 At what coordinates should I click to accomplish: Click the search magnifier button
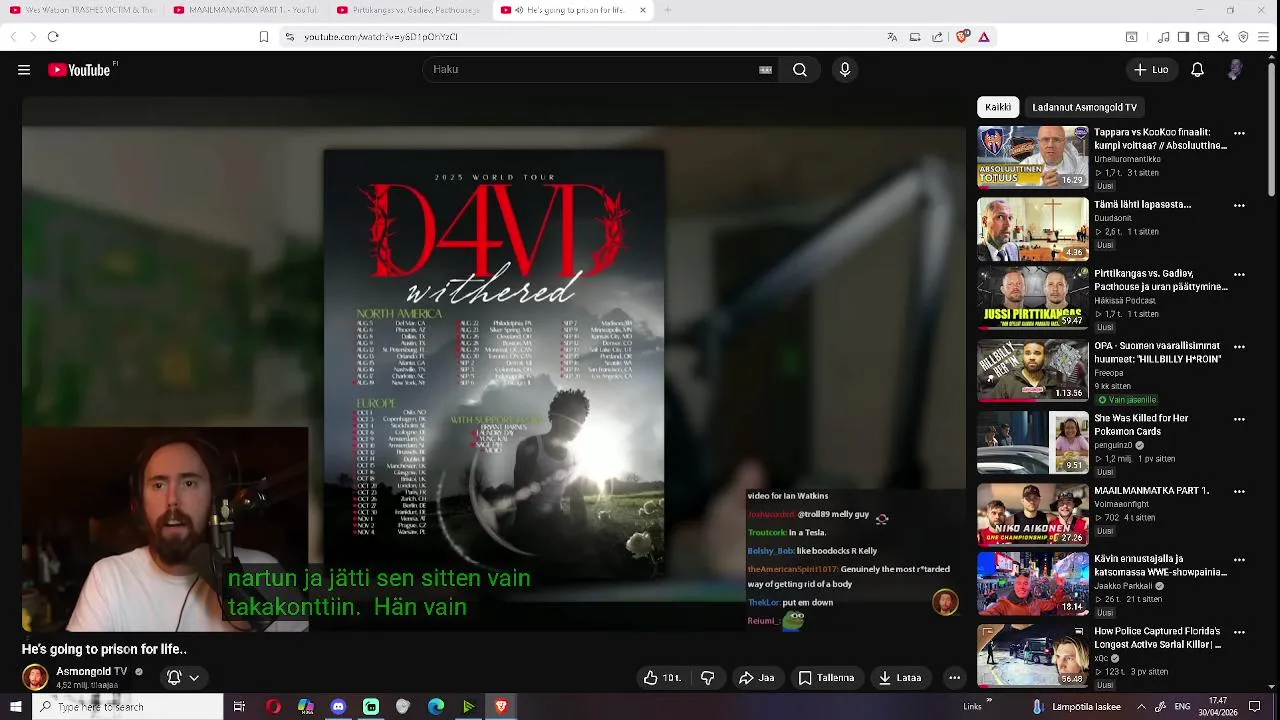tap(800, 70)
